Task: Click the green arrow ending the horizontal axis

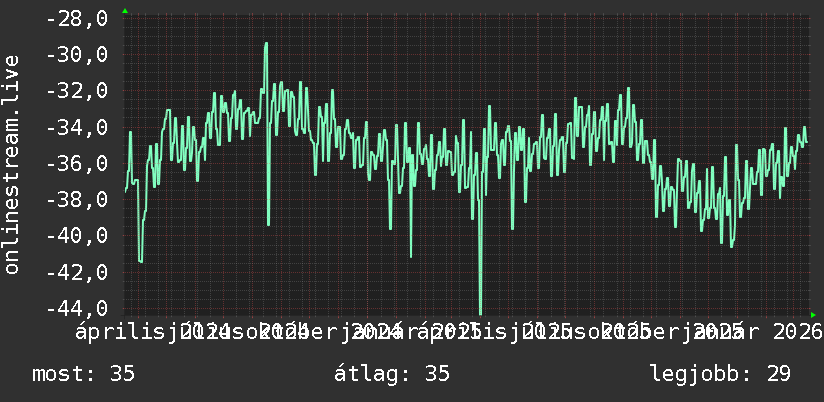Action: [813, 315]
